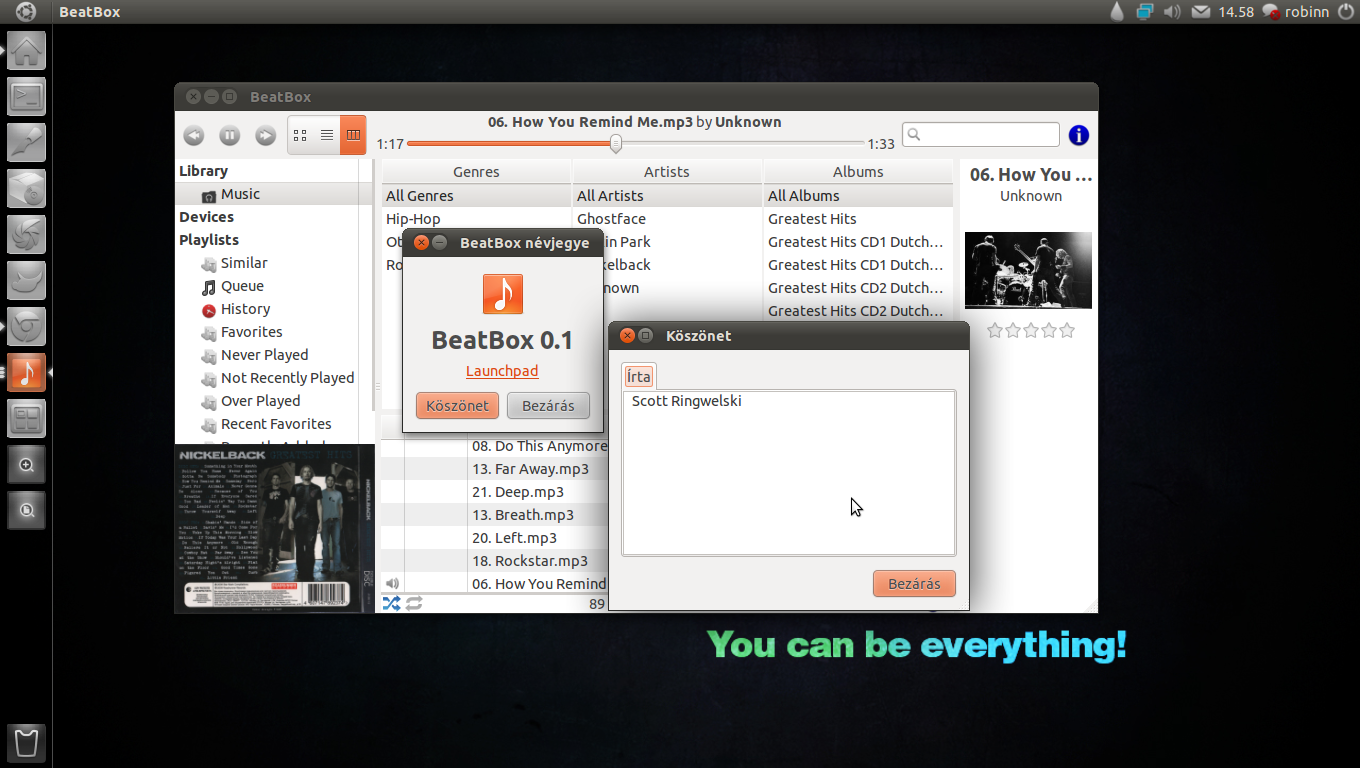Click Bezárás in BeatBox névjegye dialog
The width and height of the screenshot is (1360, 768).
tap(548, 405)
